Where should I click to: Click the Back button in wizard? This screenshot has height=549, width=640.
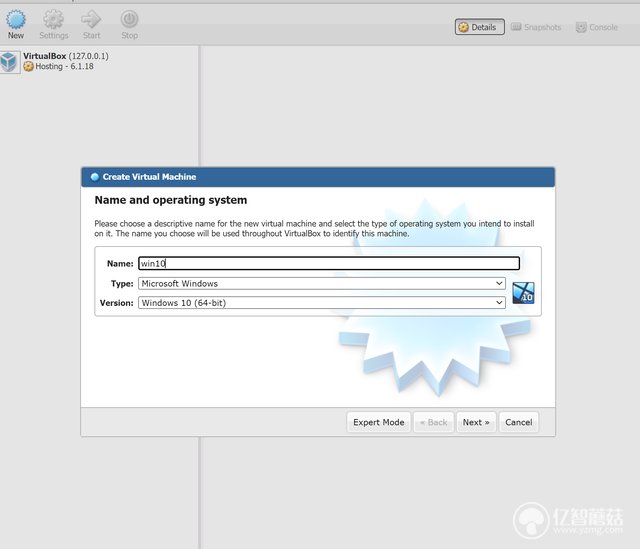433,422
